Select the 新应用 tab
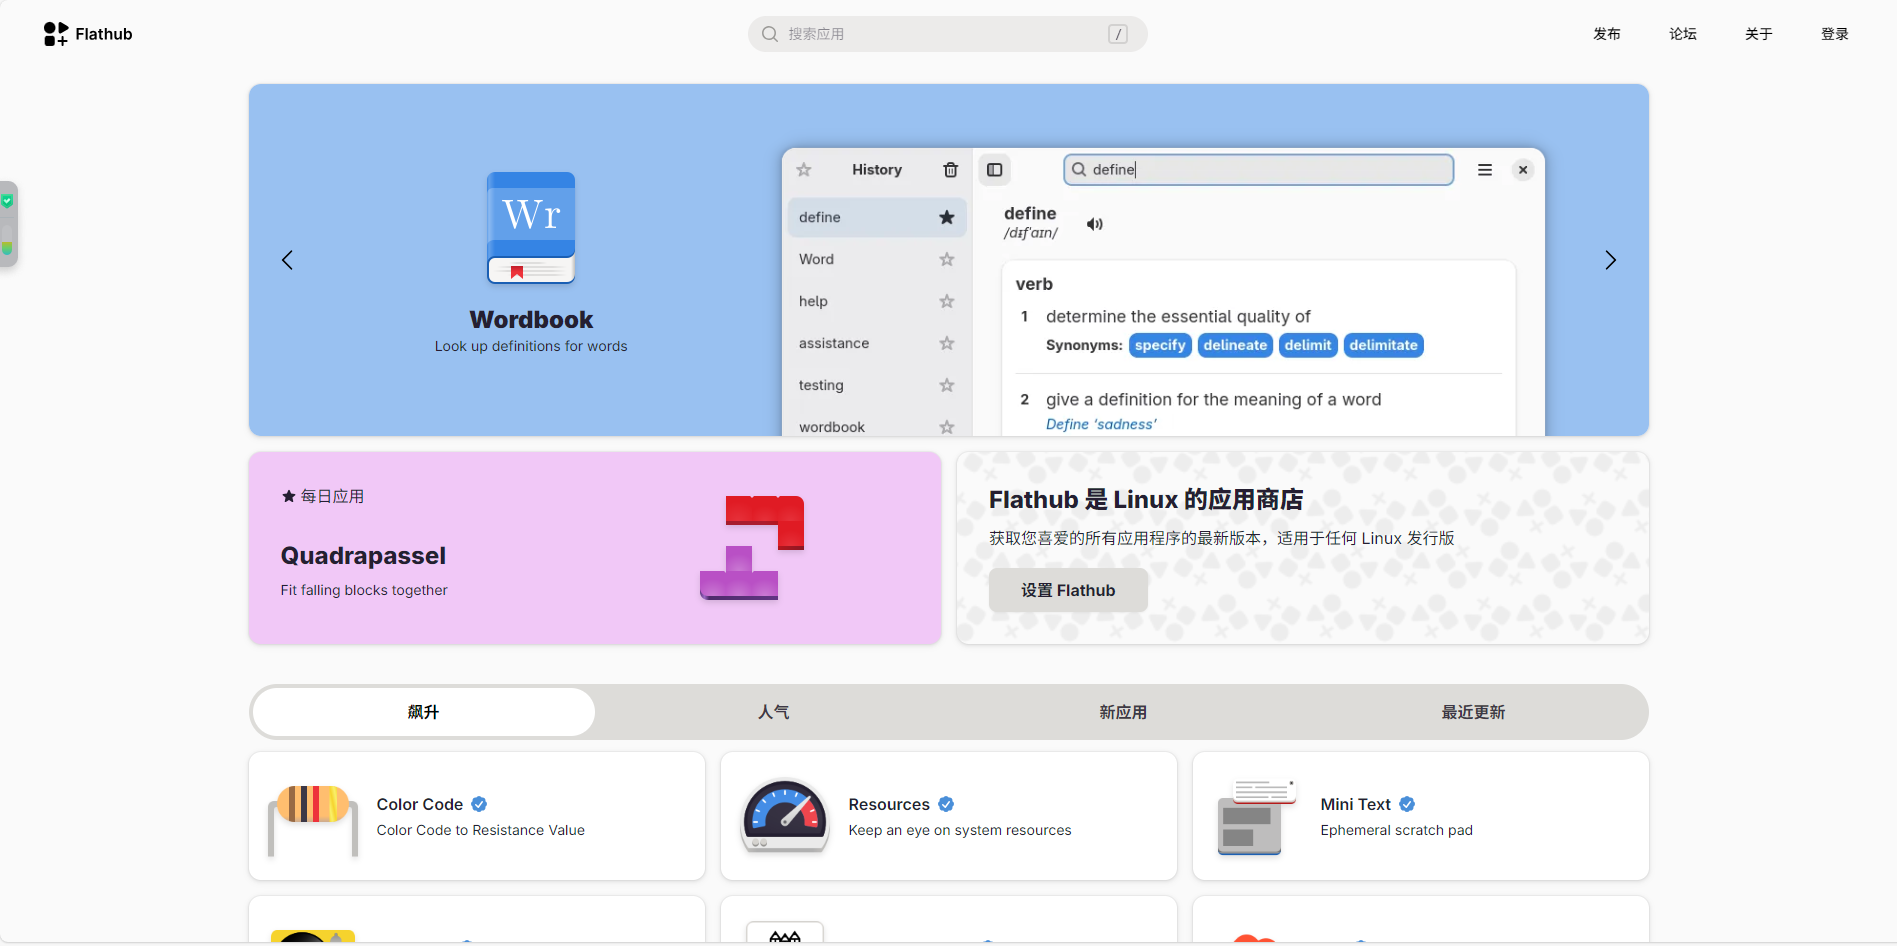 click(1123, 712)
